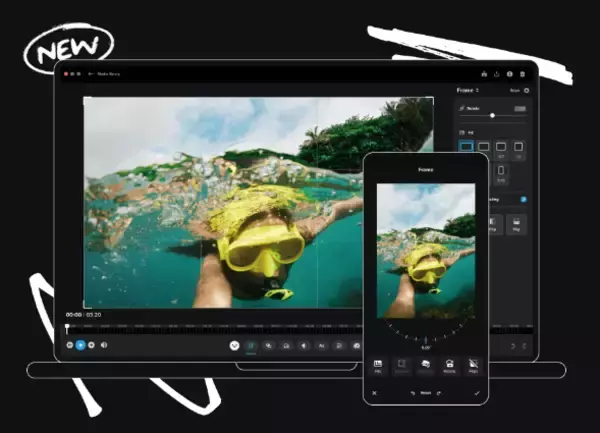The height and width of the screenshot is (433, 600).
Task: Click the redo arrow at laptop bottom-right corner
Action: [x=524, y=346]
